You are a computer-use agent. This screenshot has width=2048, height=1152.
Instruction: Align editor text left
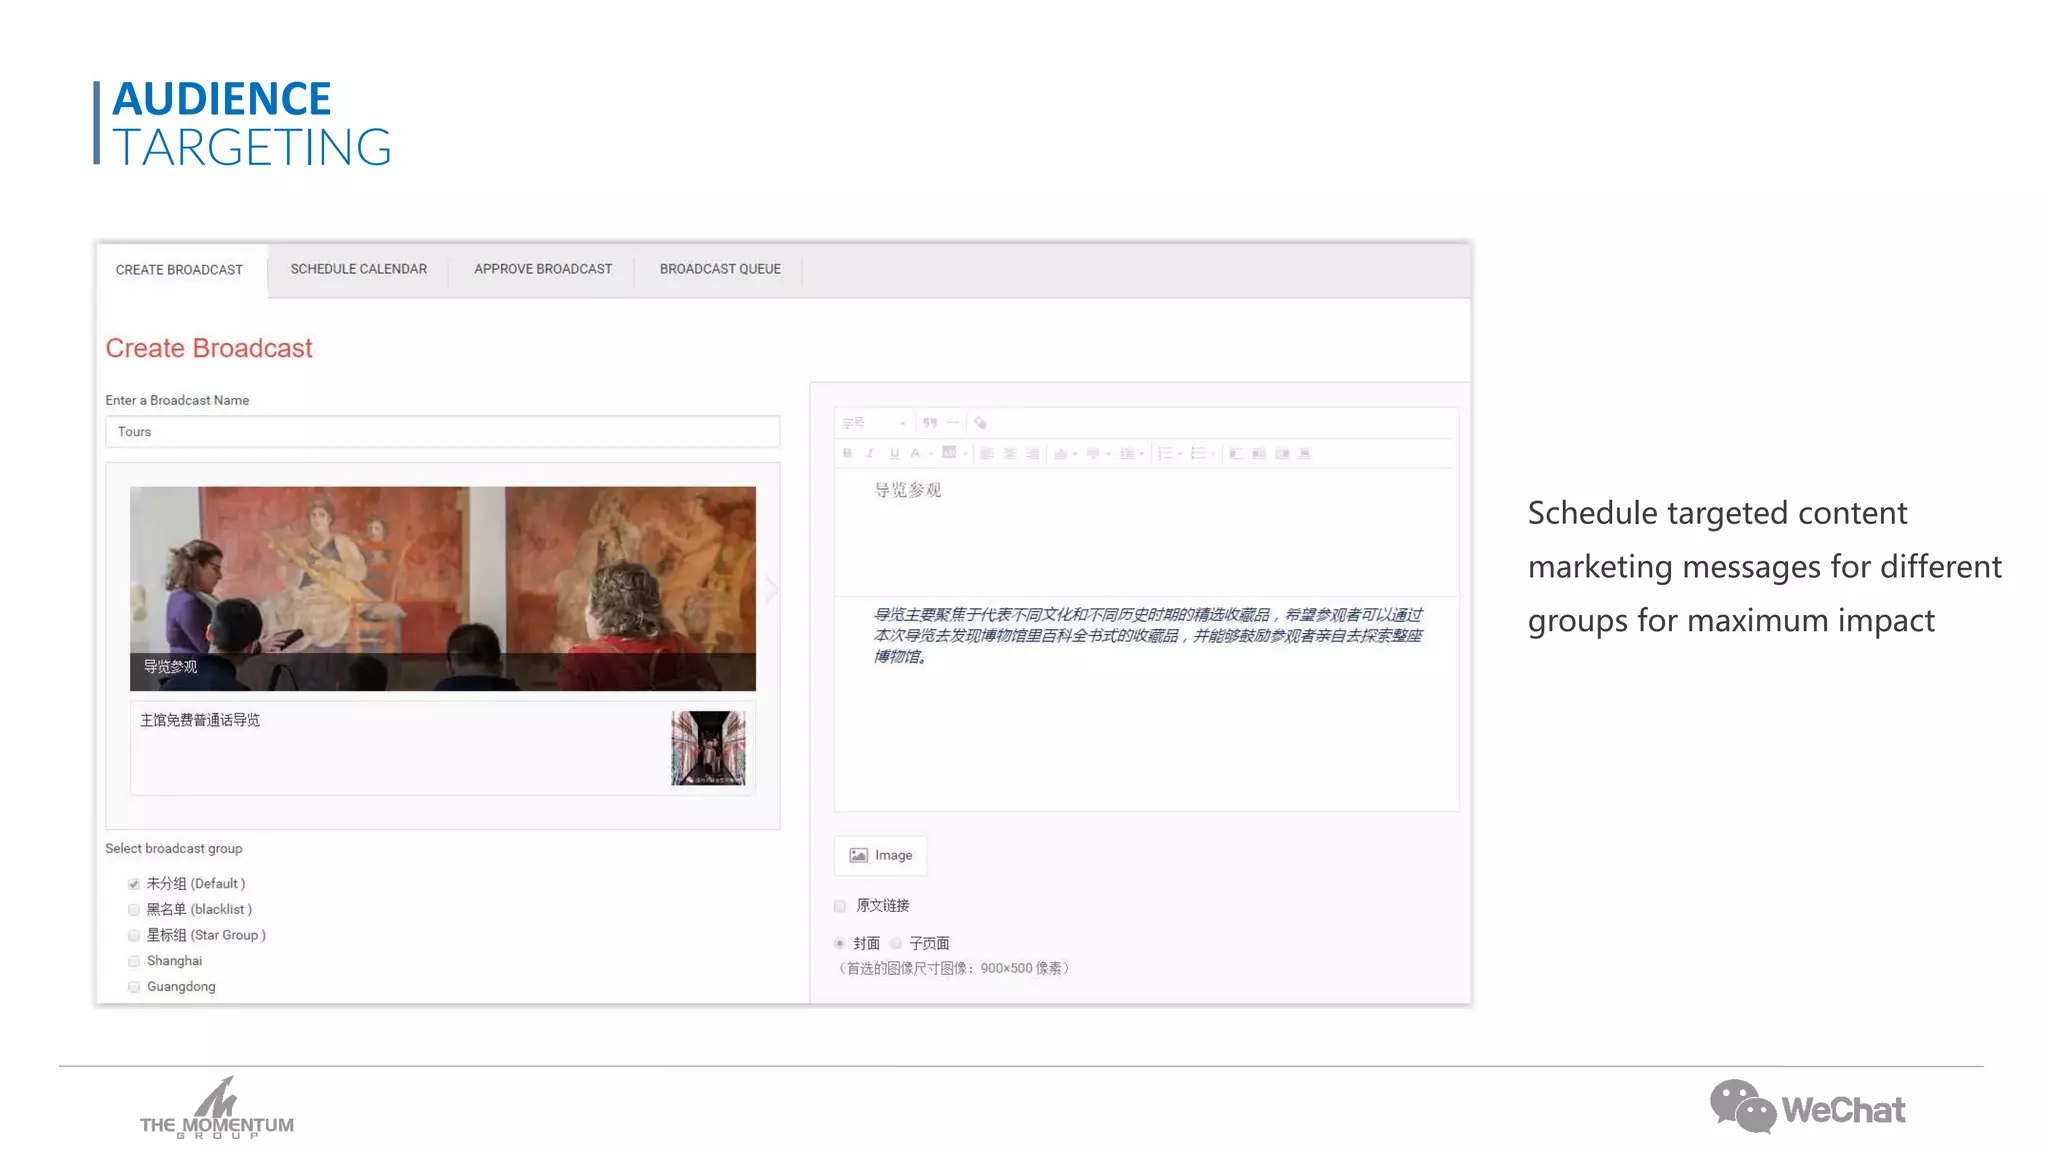(x=986, y=454)
